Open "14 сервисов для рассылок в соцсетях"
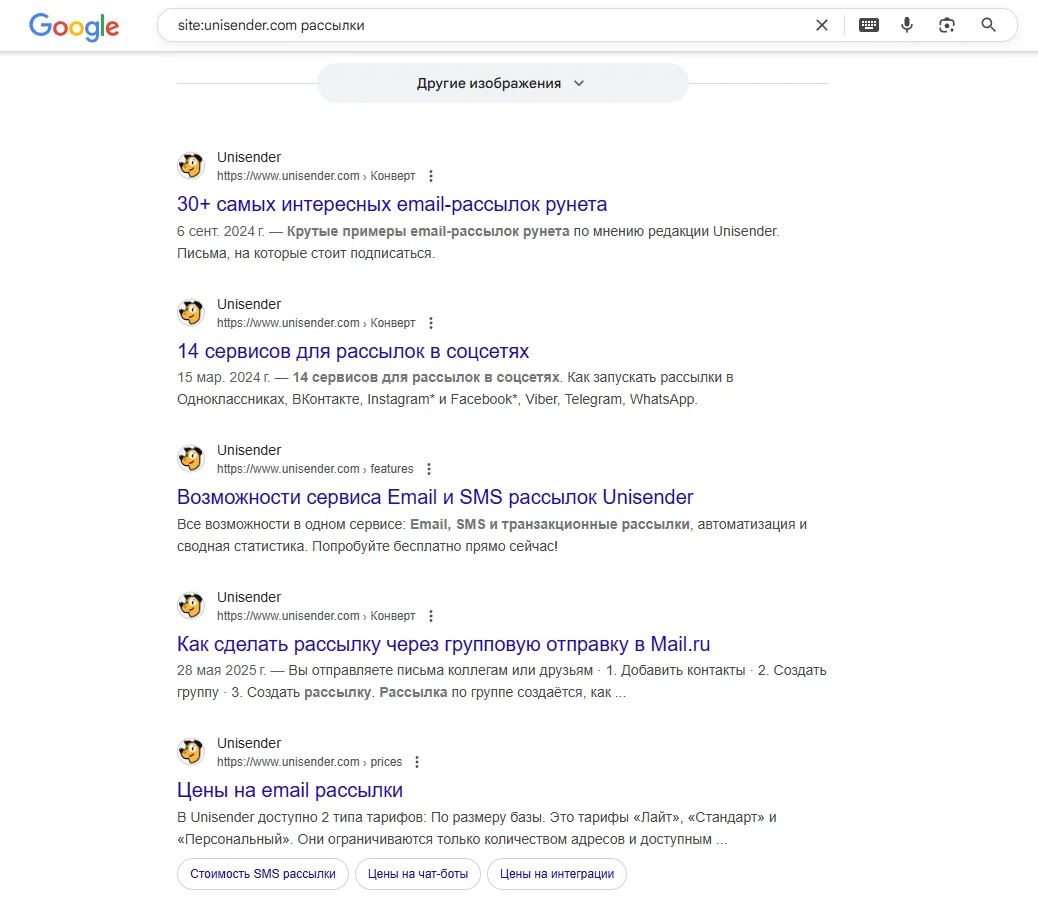This screenshot has height=908, width=1038. 353,352
